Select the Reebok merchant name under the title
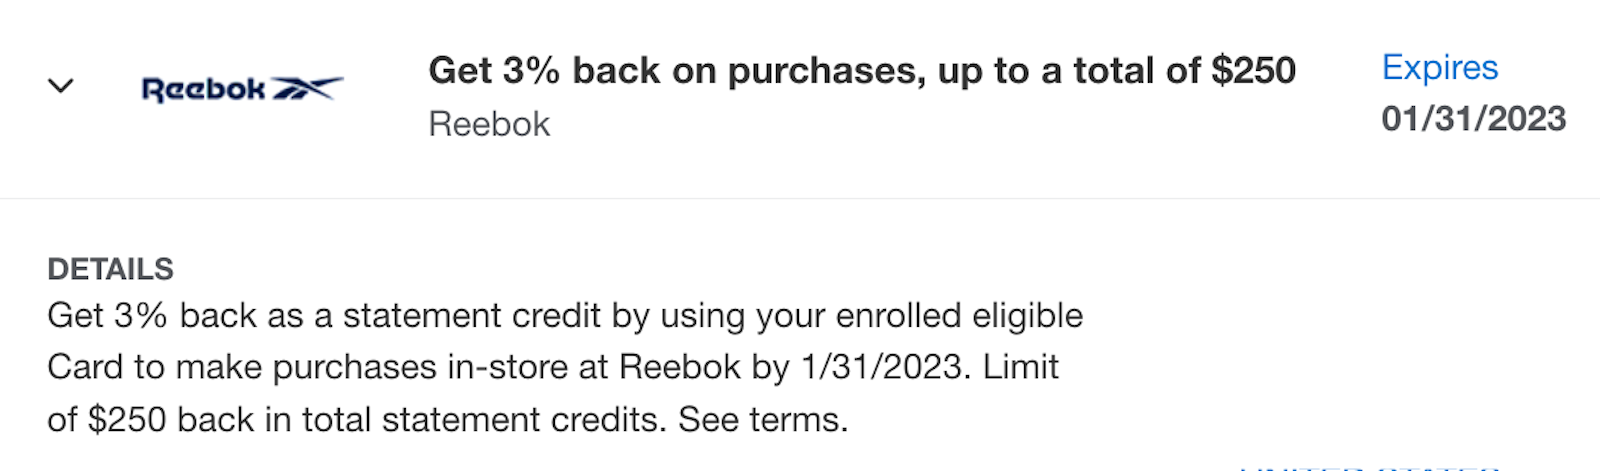1600x471 pixels. pyautogui.click(x=489, y=124)
